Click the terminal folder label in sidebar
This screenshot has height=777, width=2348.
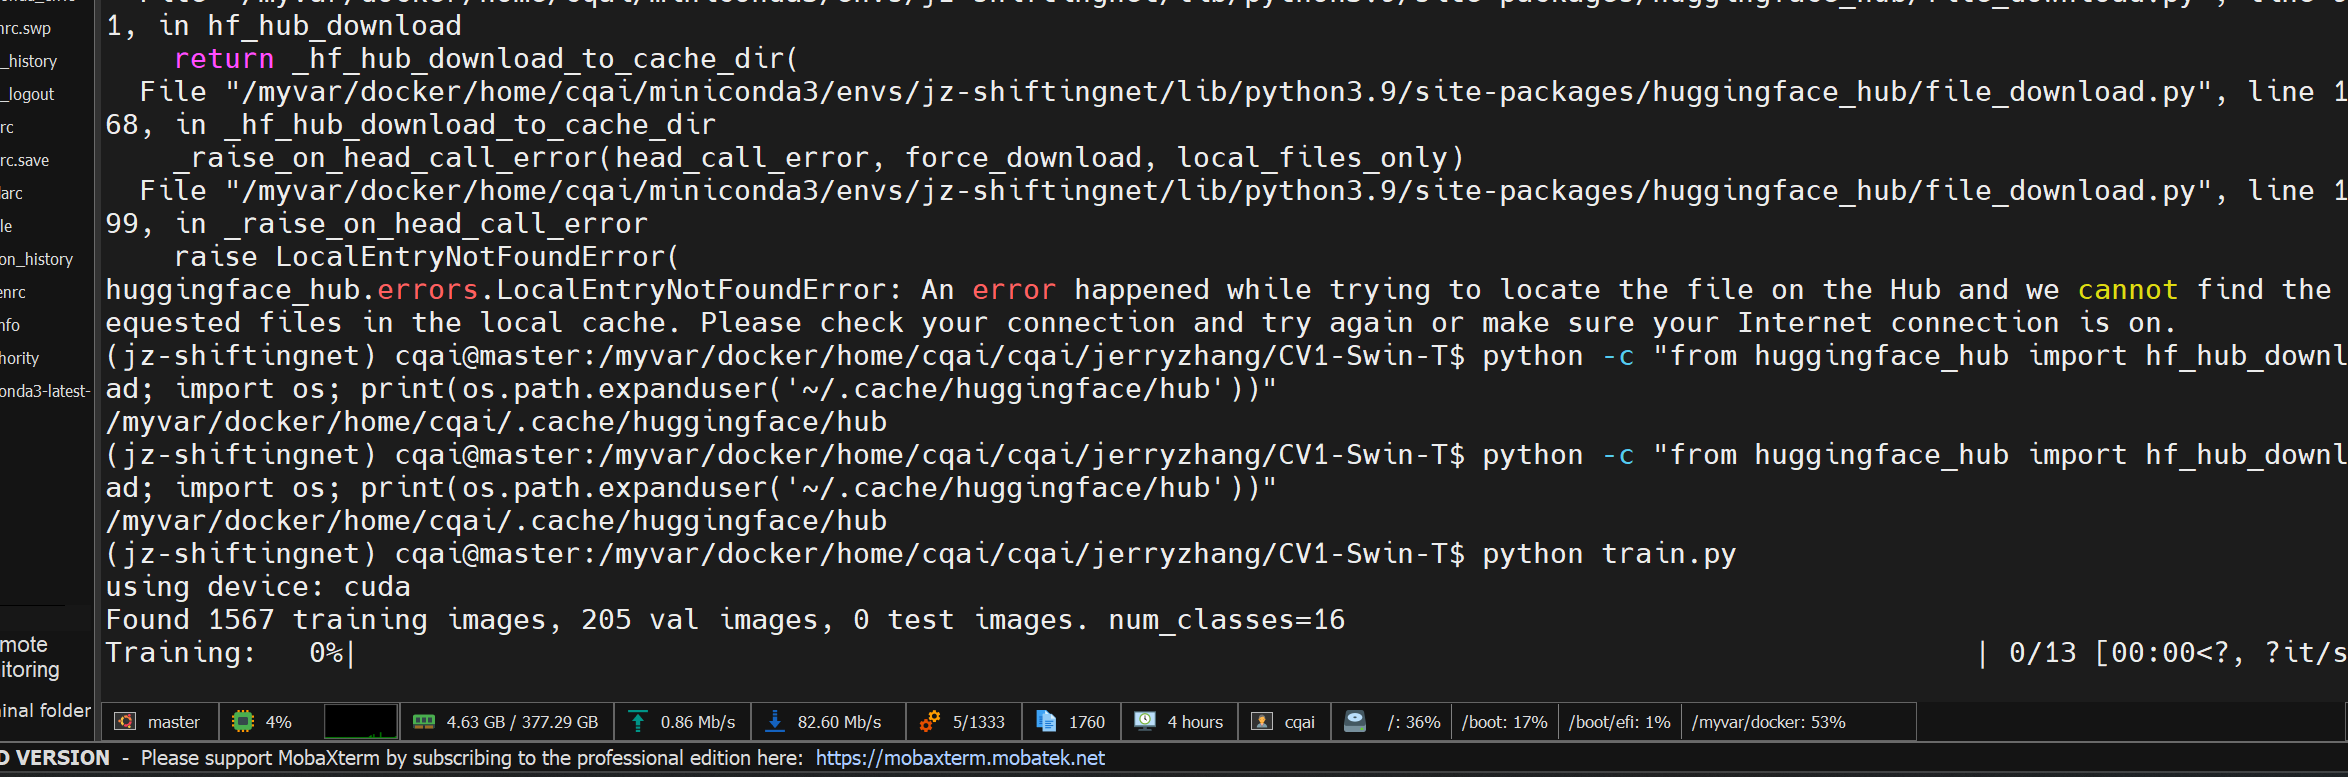click(x=45, y=710)
